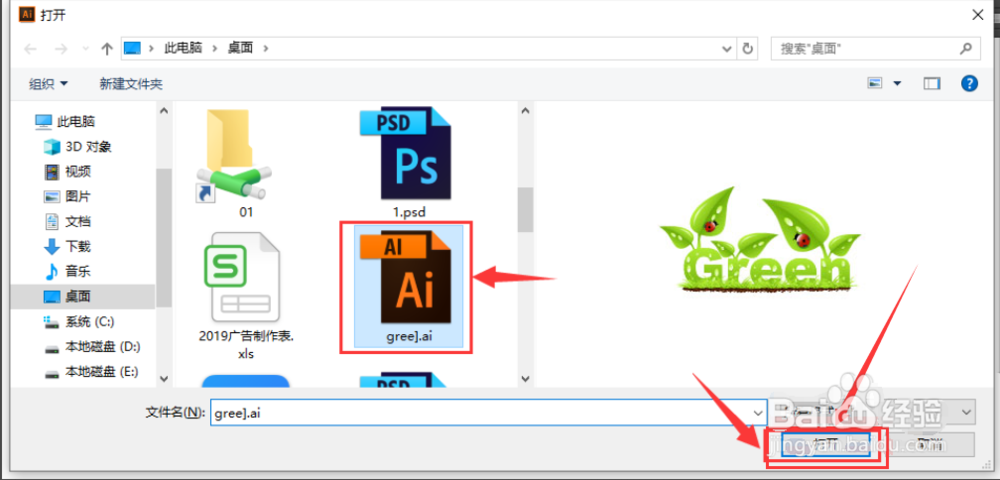Open file type filter dropdown
Screen dimensions: 1000x480
click(967, 412)
